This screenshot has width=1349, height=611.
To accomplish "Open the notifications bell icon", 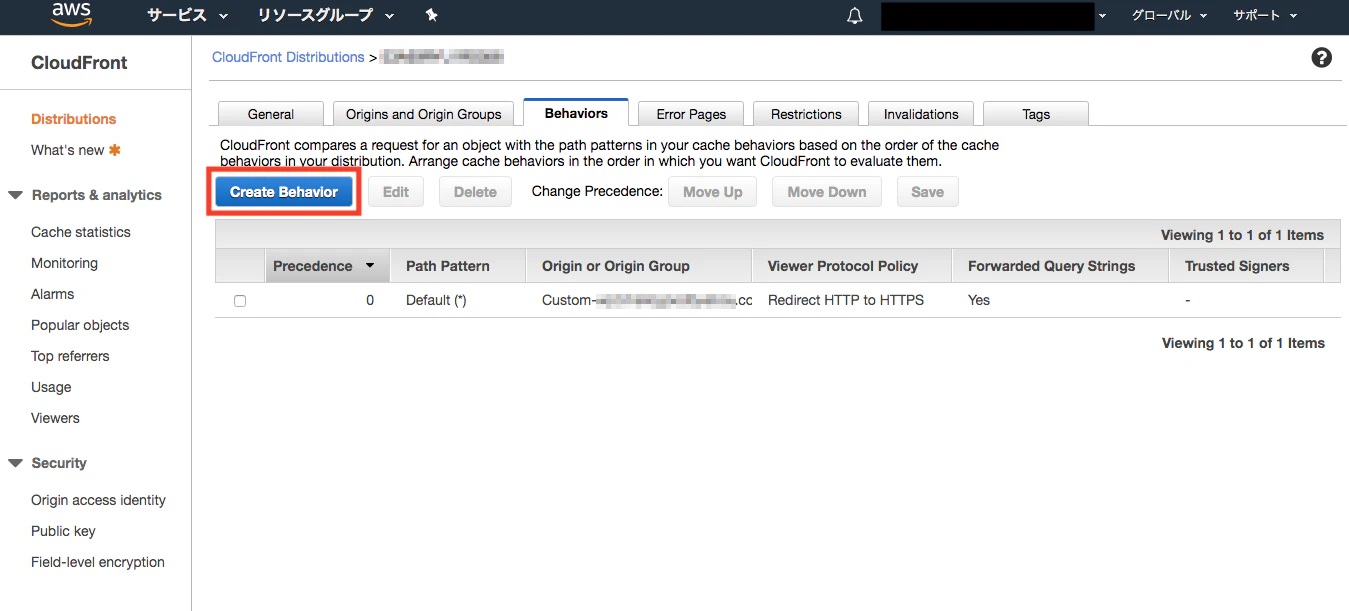I will (x=854, y=16).
